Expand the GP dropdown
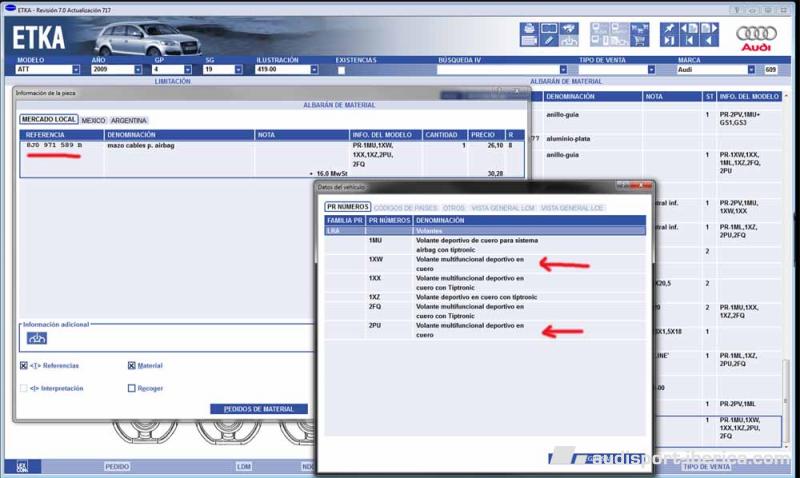Viewport: 800px width, 478px height. click(188, 69)
